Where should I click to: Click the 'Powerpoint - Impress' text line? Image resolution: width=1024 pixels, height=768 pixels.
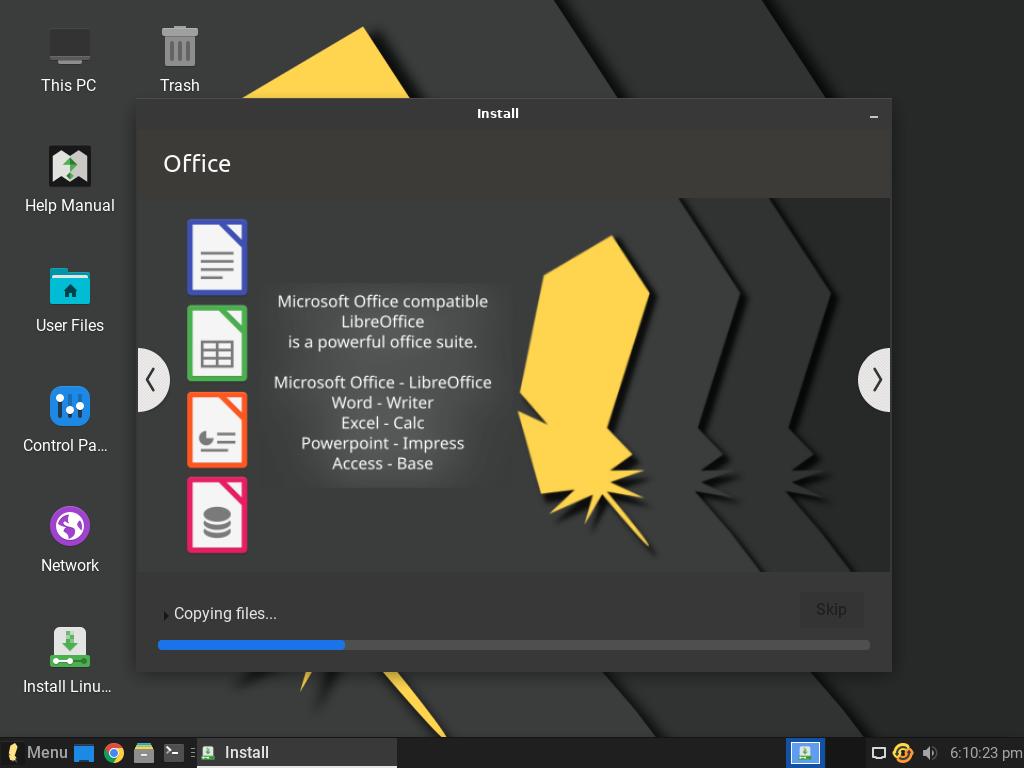[x=383, y=443]
